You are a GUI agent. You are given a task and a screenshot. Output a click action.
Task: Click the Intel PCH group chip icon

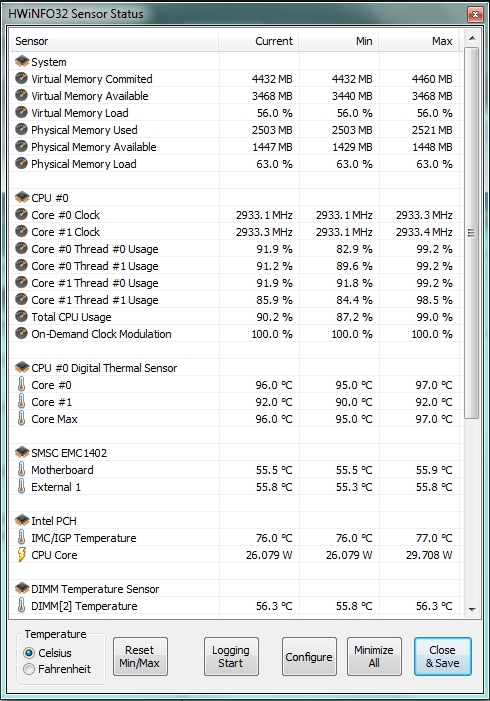(x=22, y=520)
